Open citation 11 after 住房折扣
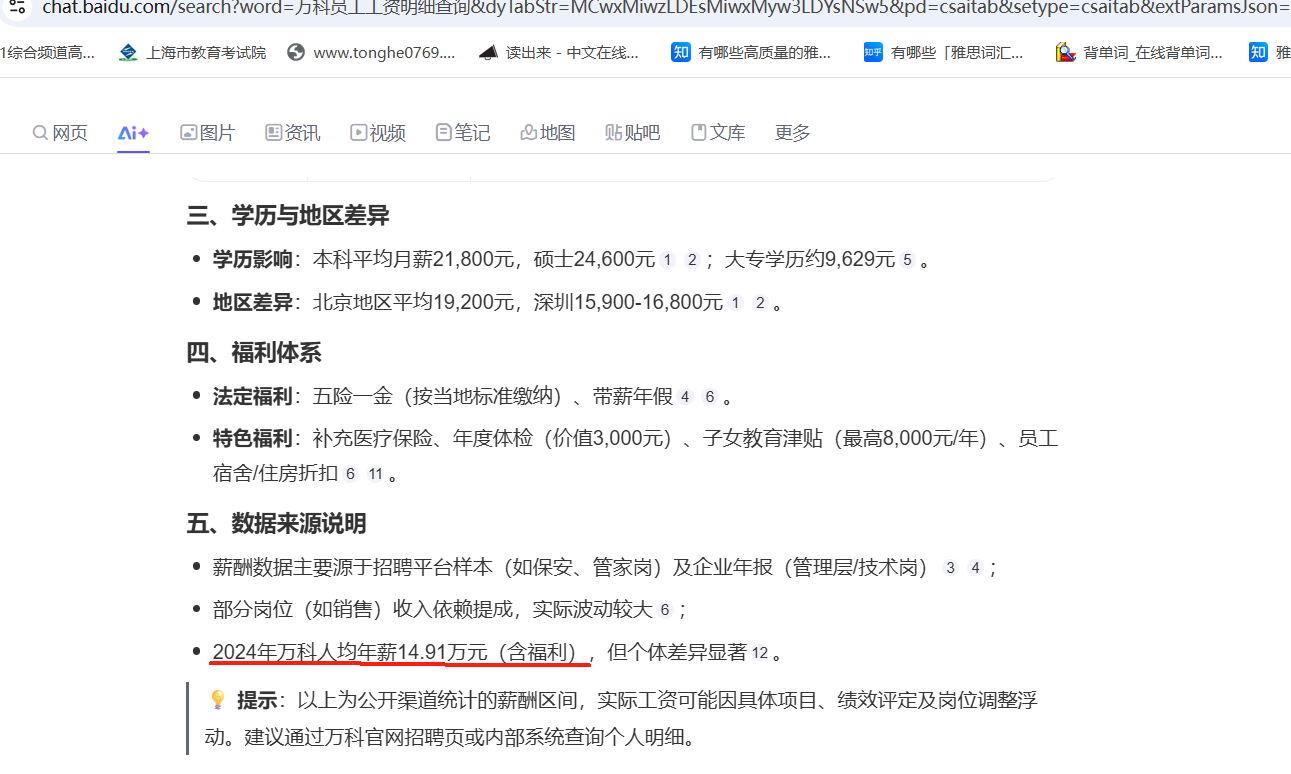This screenshot has height=774, width=1291. [375, 474]
